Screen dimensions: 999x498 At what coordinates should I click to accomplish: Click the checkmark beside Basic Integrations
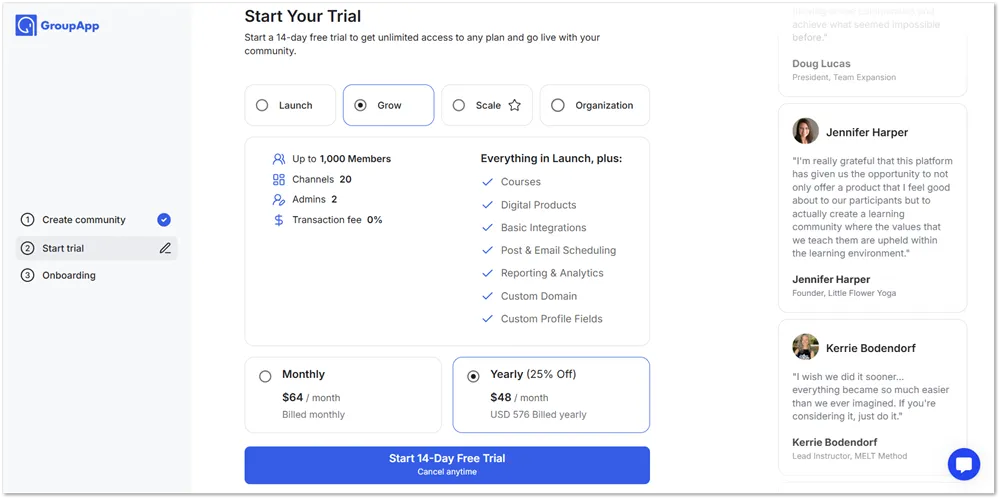tap(487, 227)
